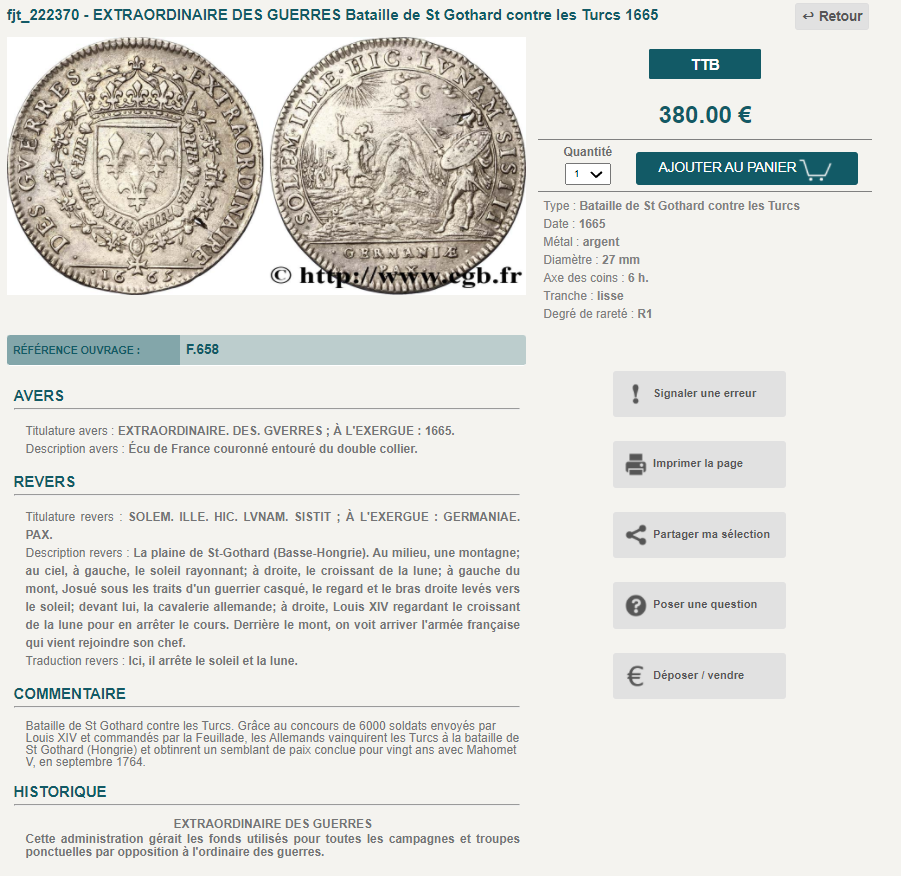Click the F.658 reference value

[202, 349]
